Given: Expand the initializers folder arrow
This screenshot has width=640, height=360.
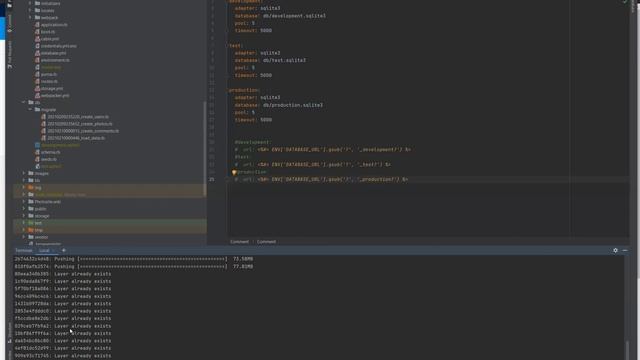Looking at the screenshot, I should 30,3.
